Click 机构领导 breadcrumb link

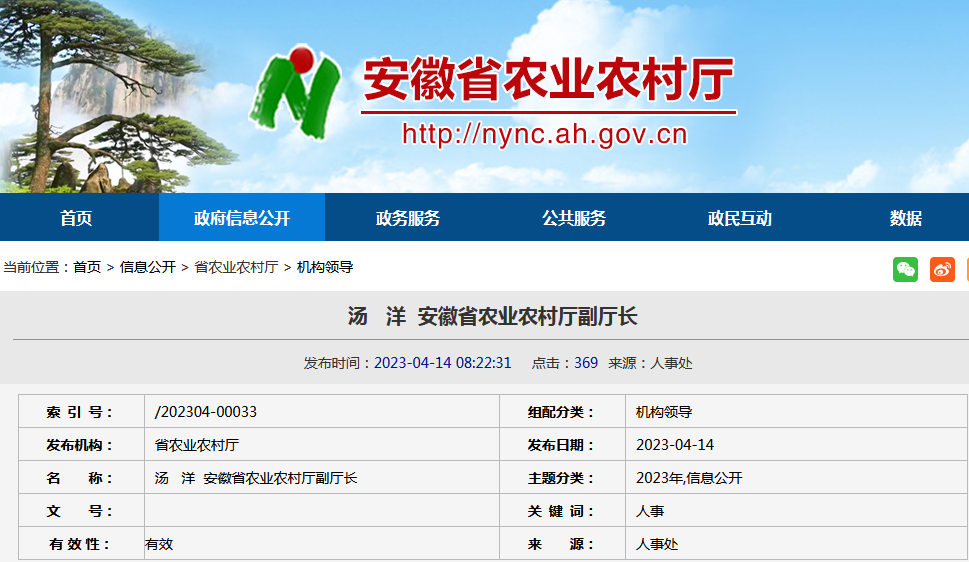pos(325,267)
